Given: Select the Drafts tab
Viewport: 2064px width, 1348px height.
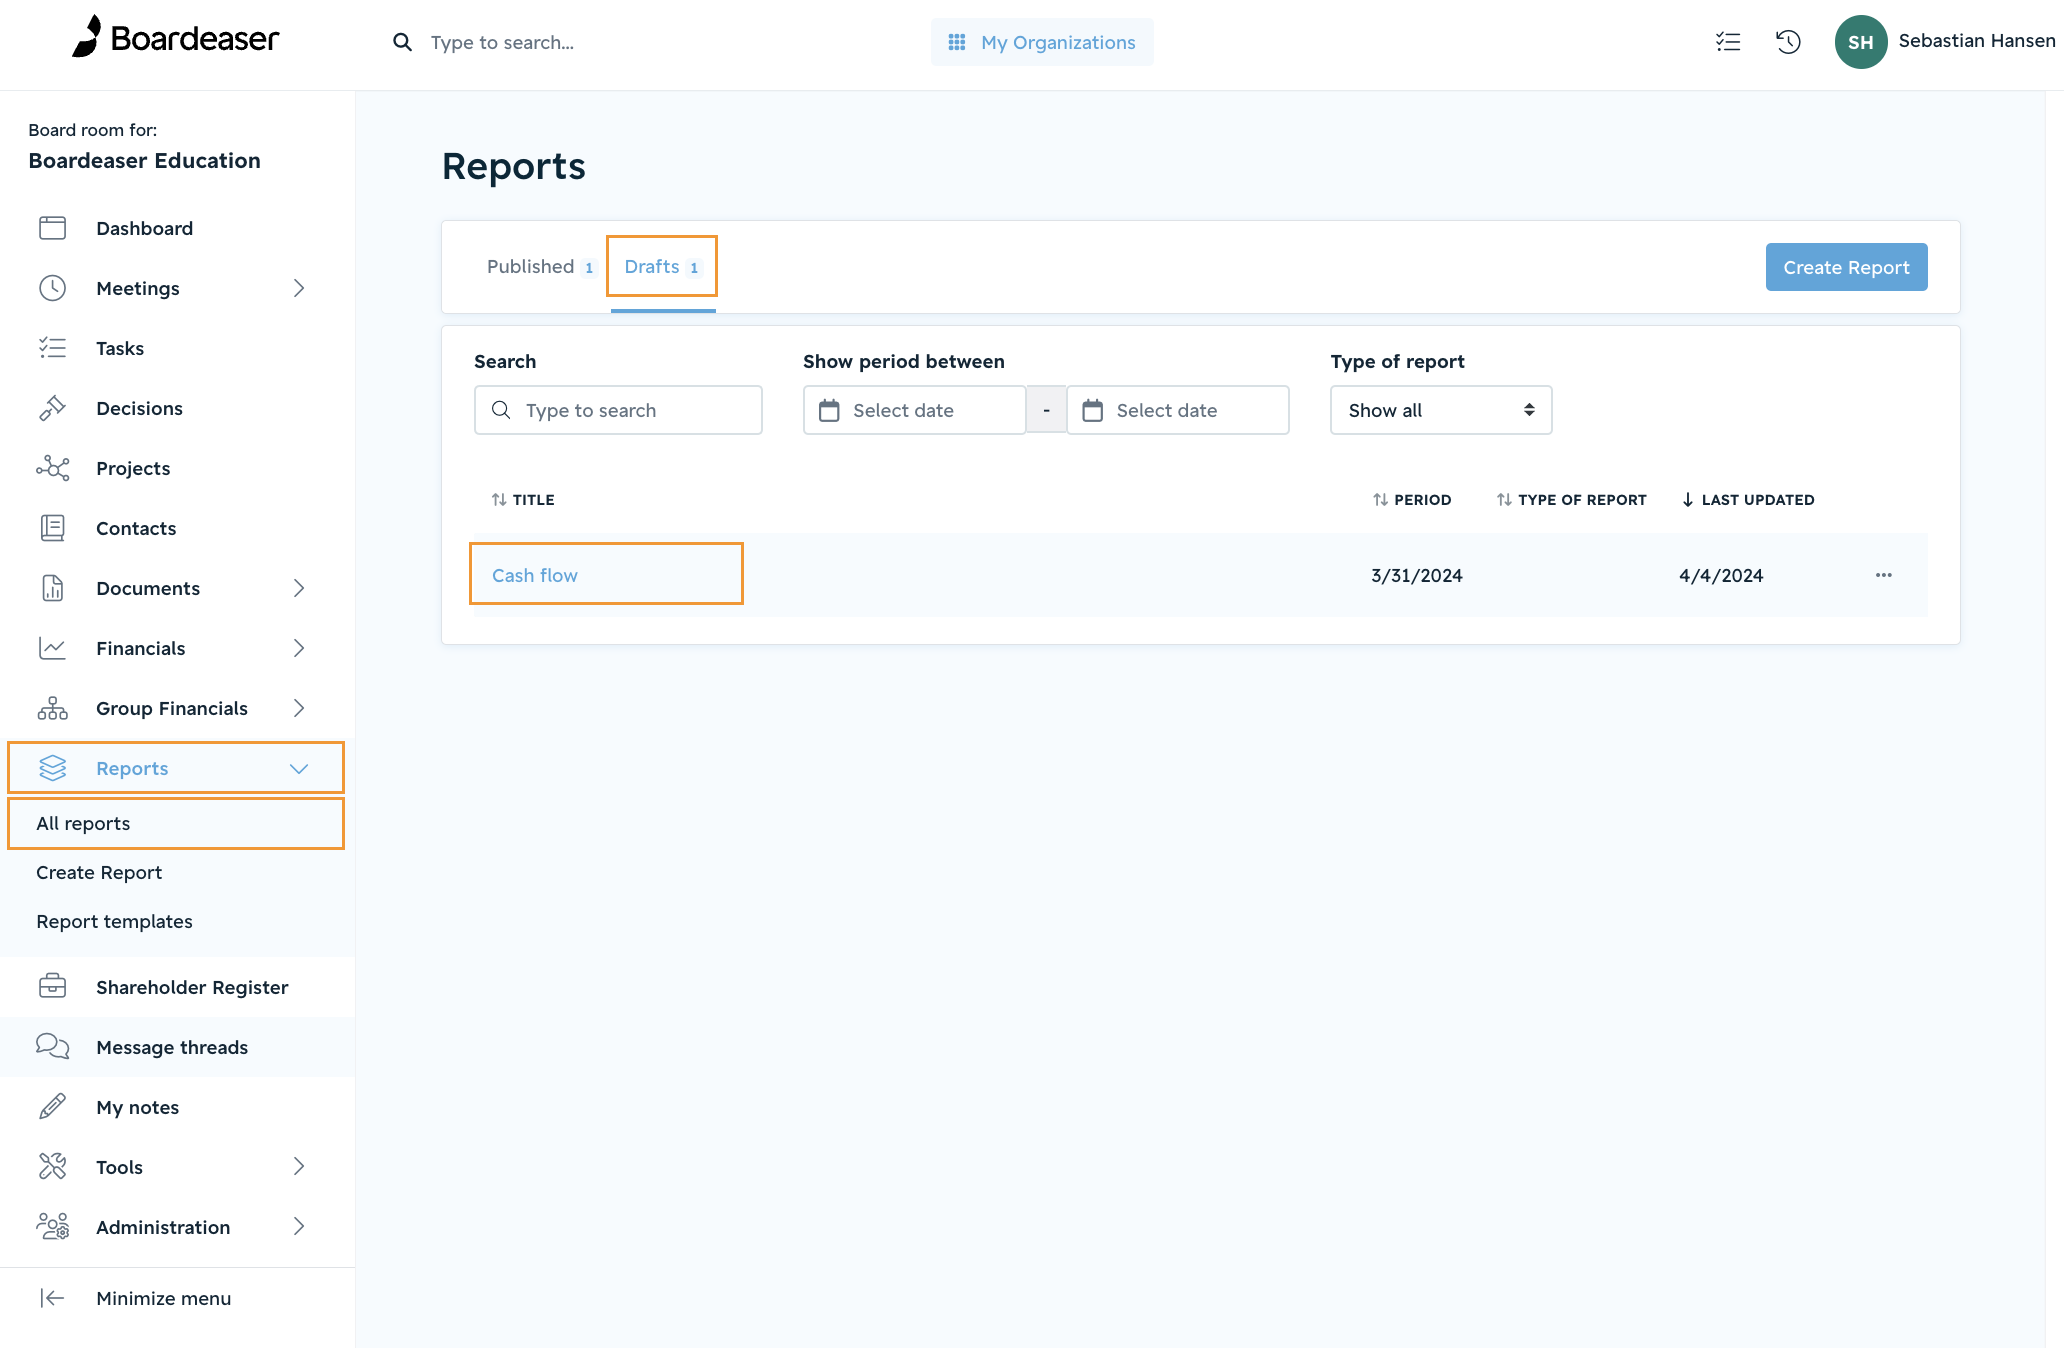Looking at the screenshot, I should pyautogui.click(x=662, y=267).
